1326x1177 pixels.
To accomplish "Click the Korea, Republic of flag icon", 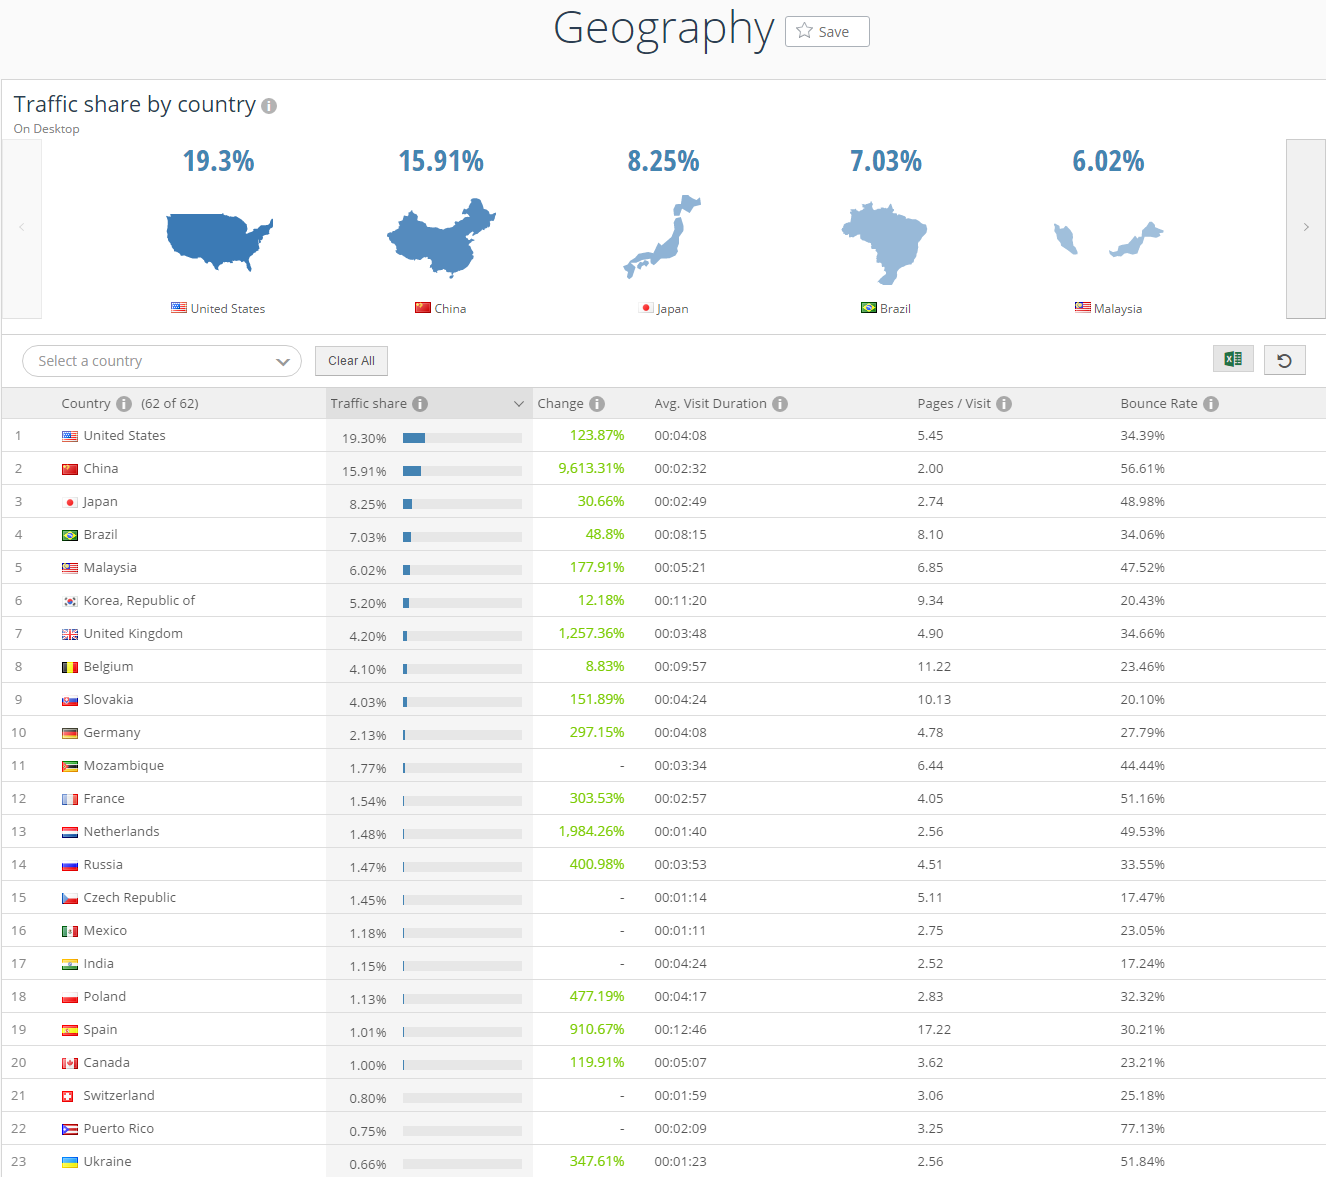I will 70,601.
